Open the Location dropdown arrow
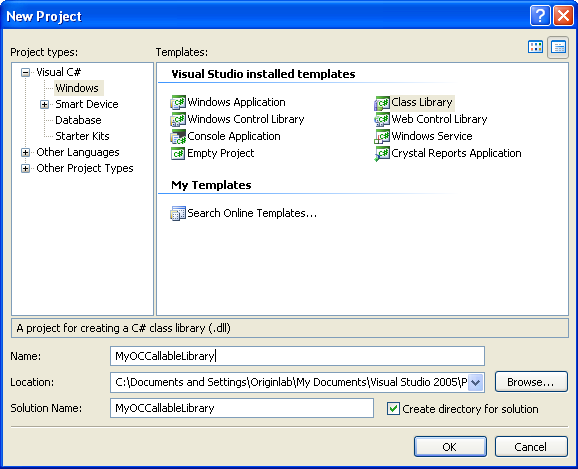Viewport: 578px width, 469px height. (476, 382)
